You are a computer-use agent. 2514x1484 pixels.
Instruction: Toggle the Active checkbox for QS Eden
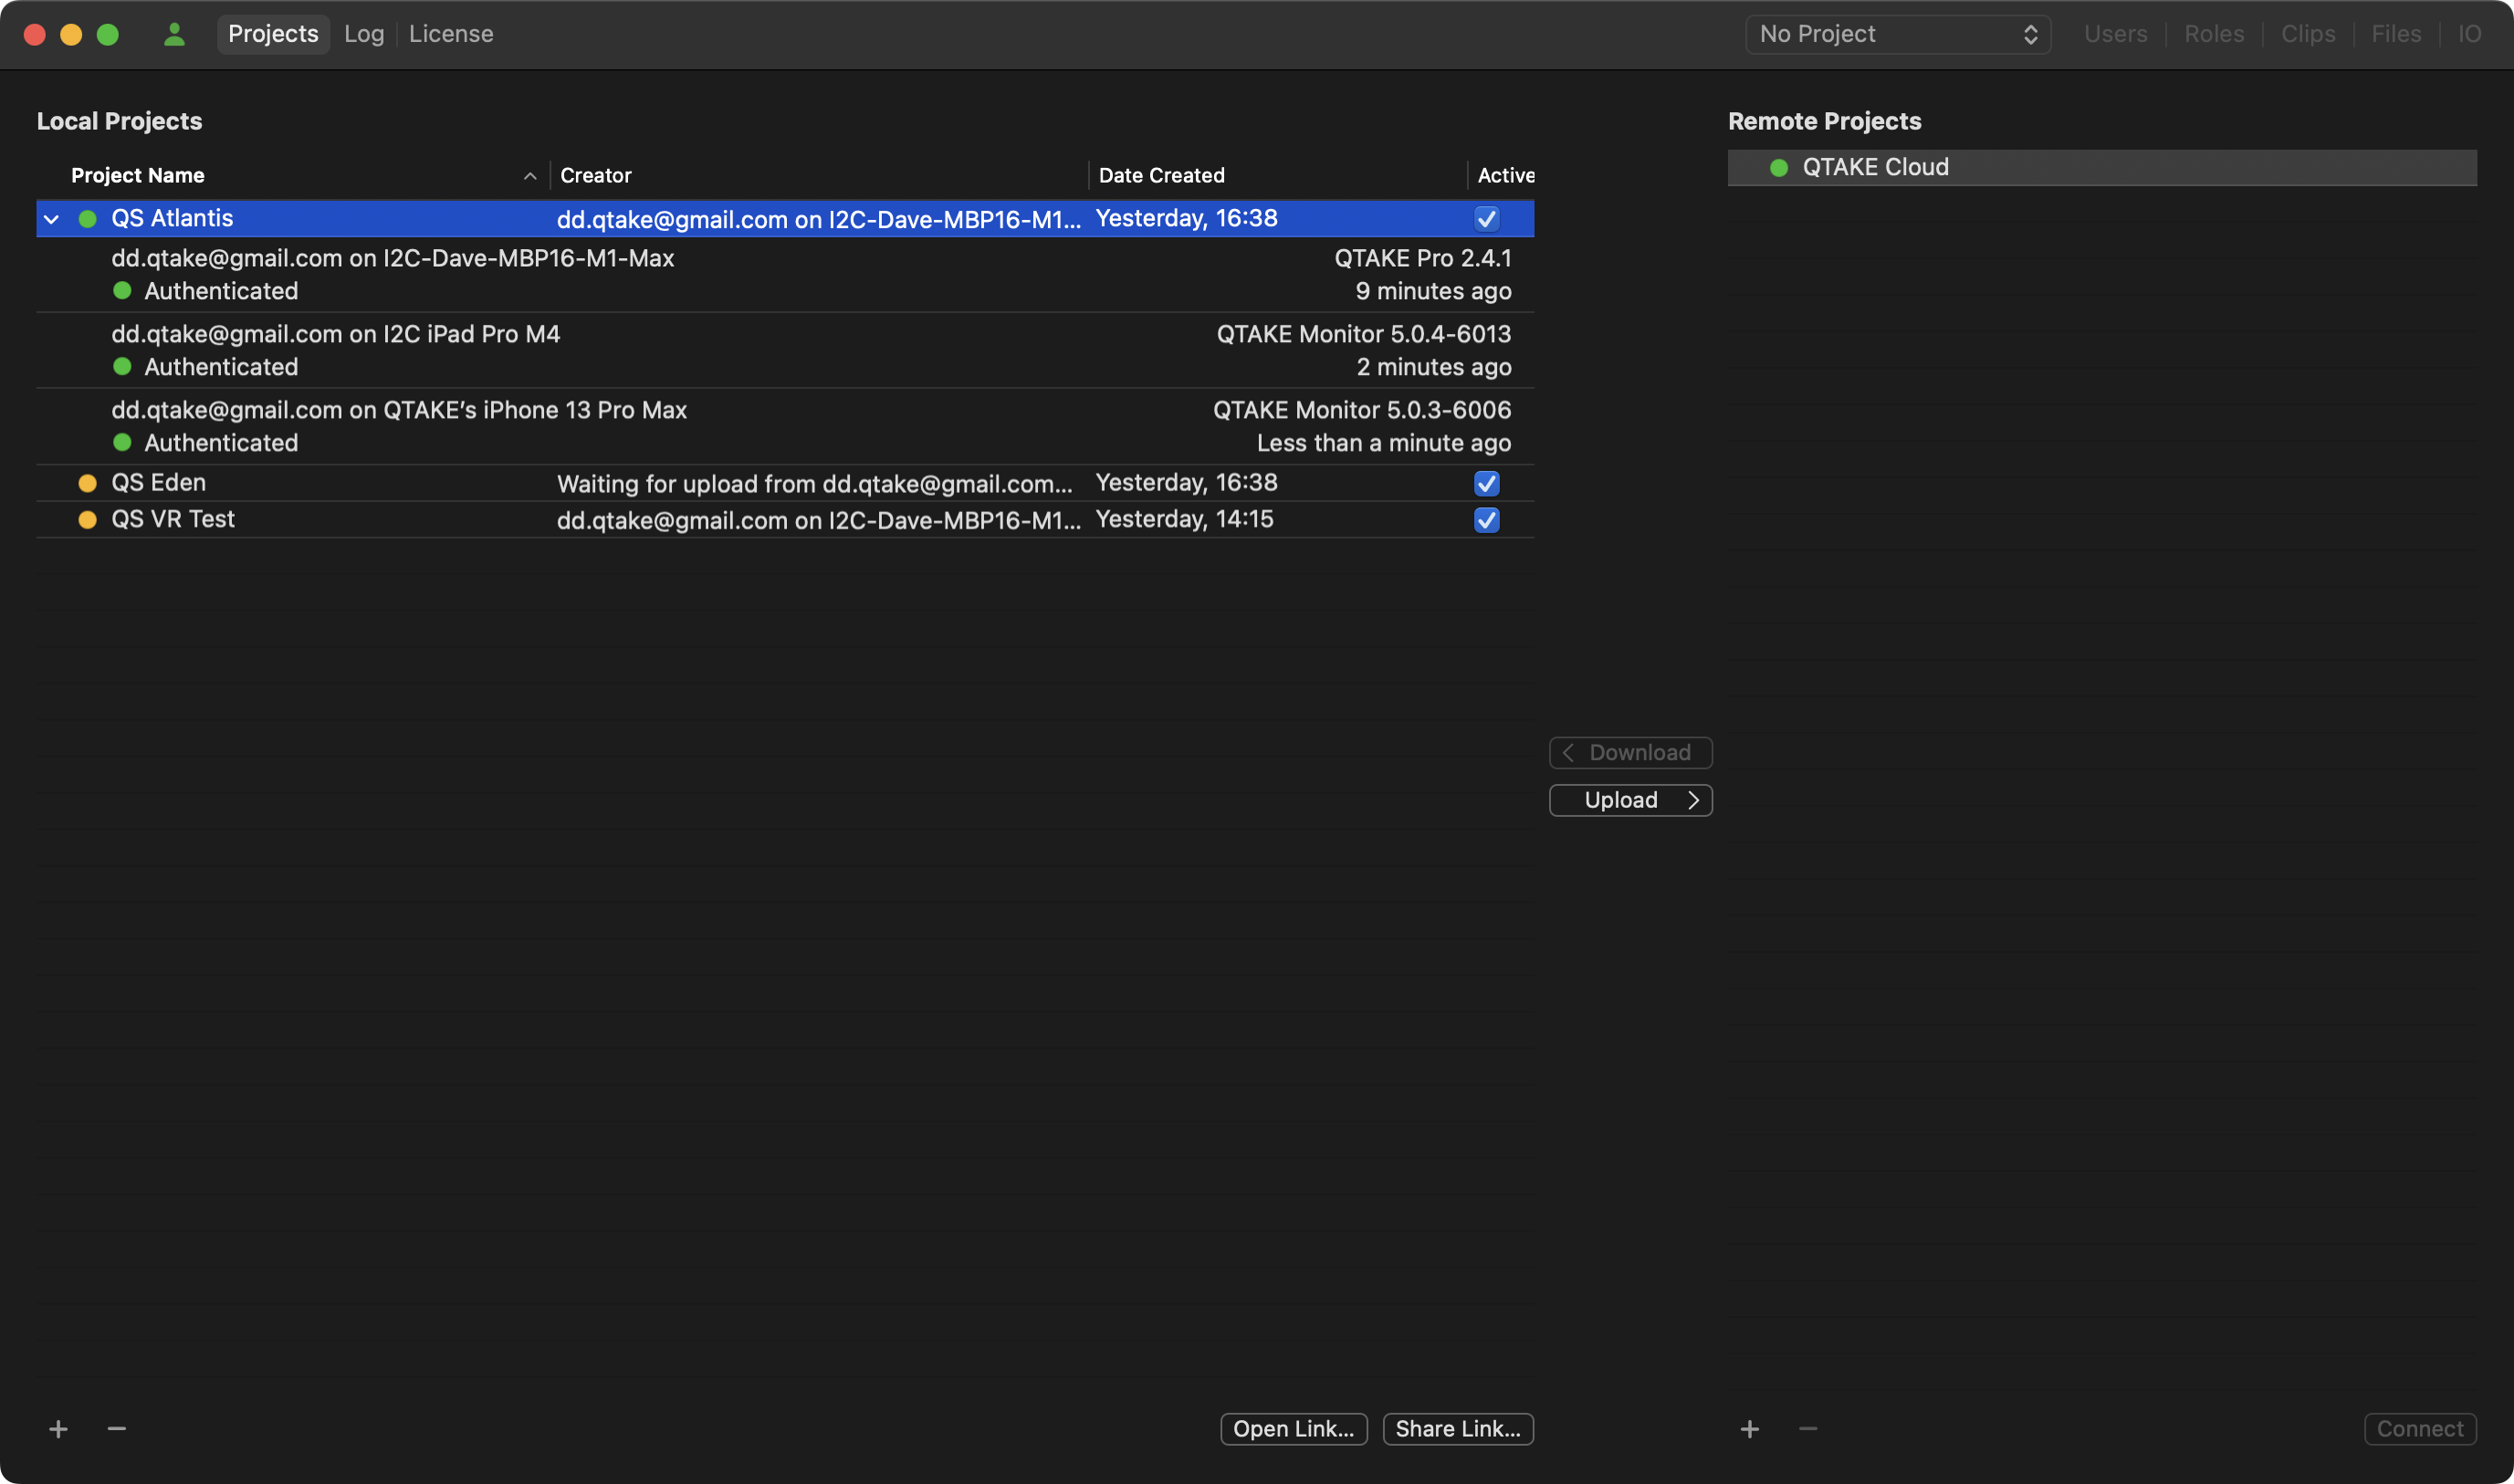coord(1486,484)
